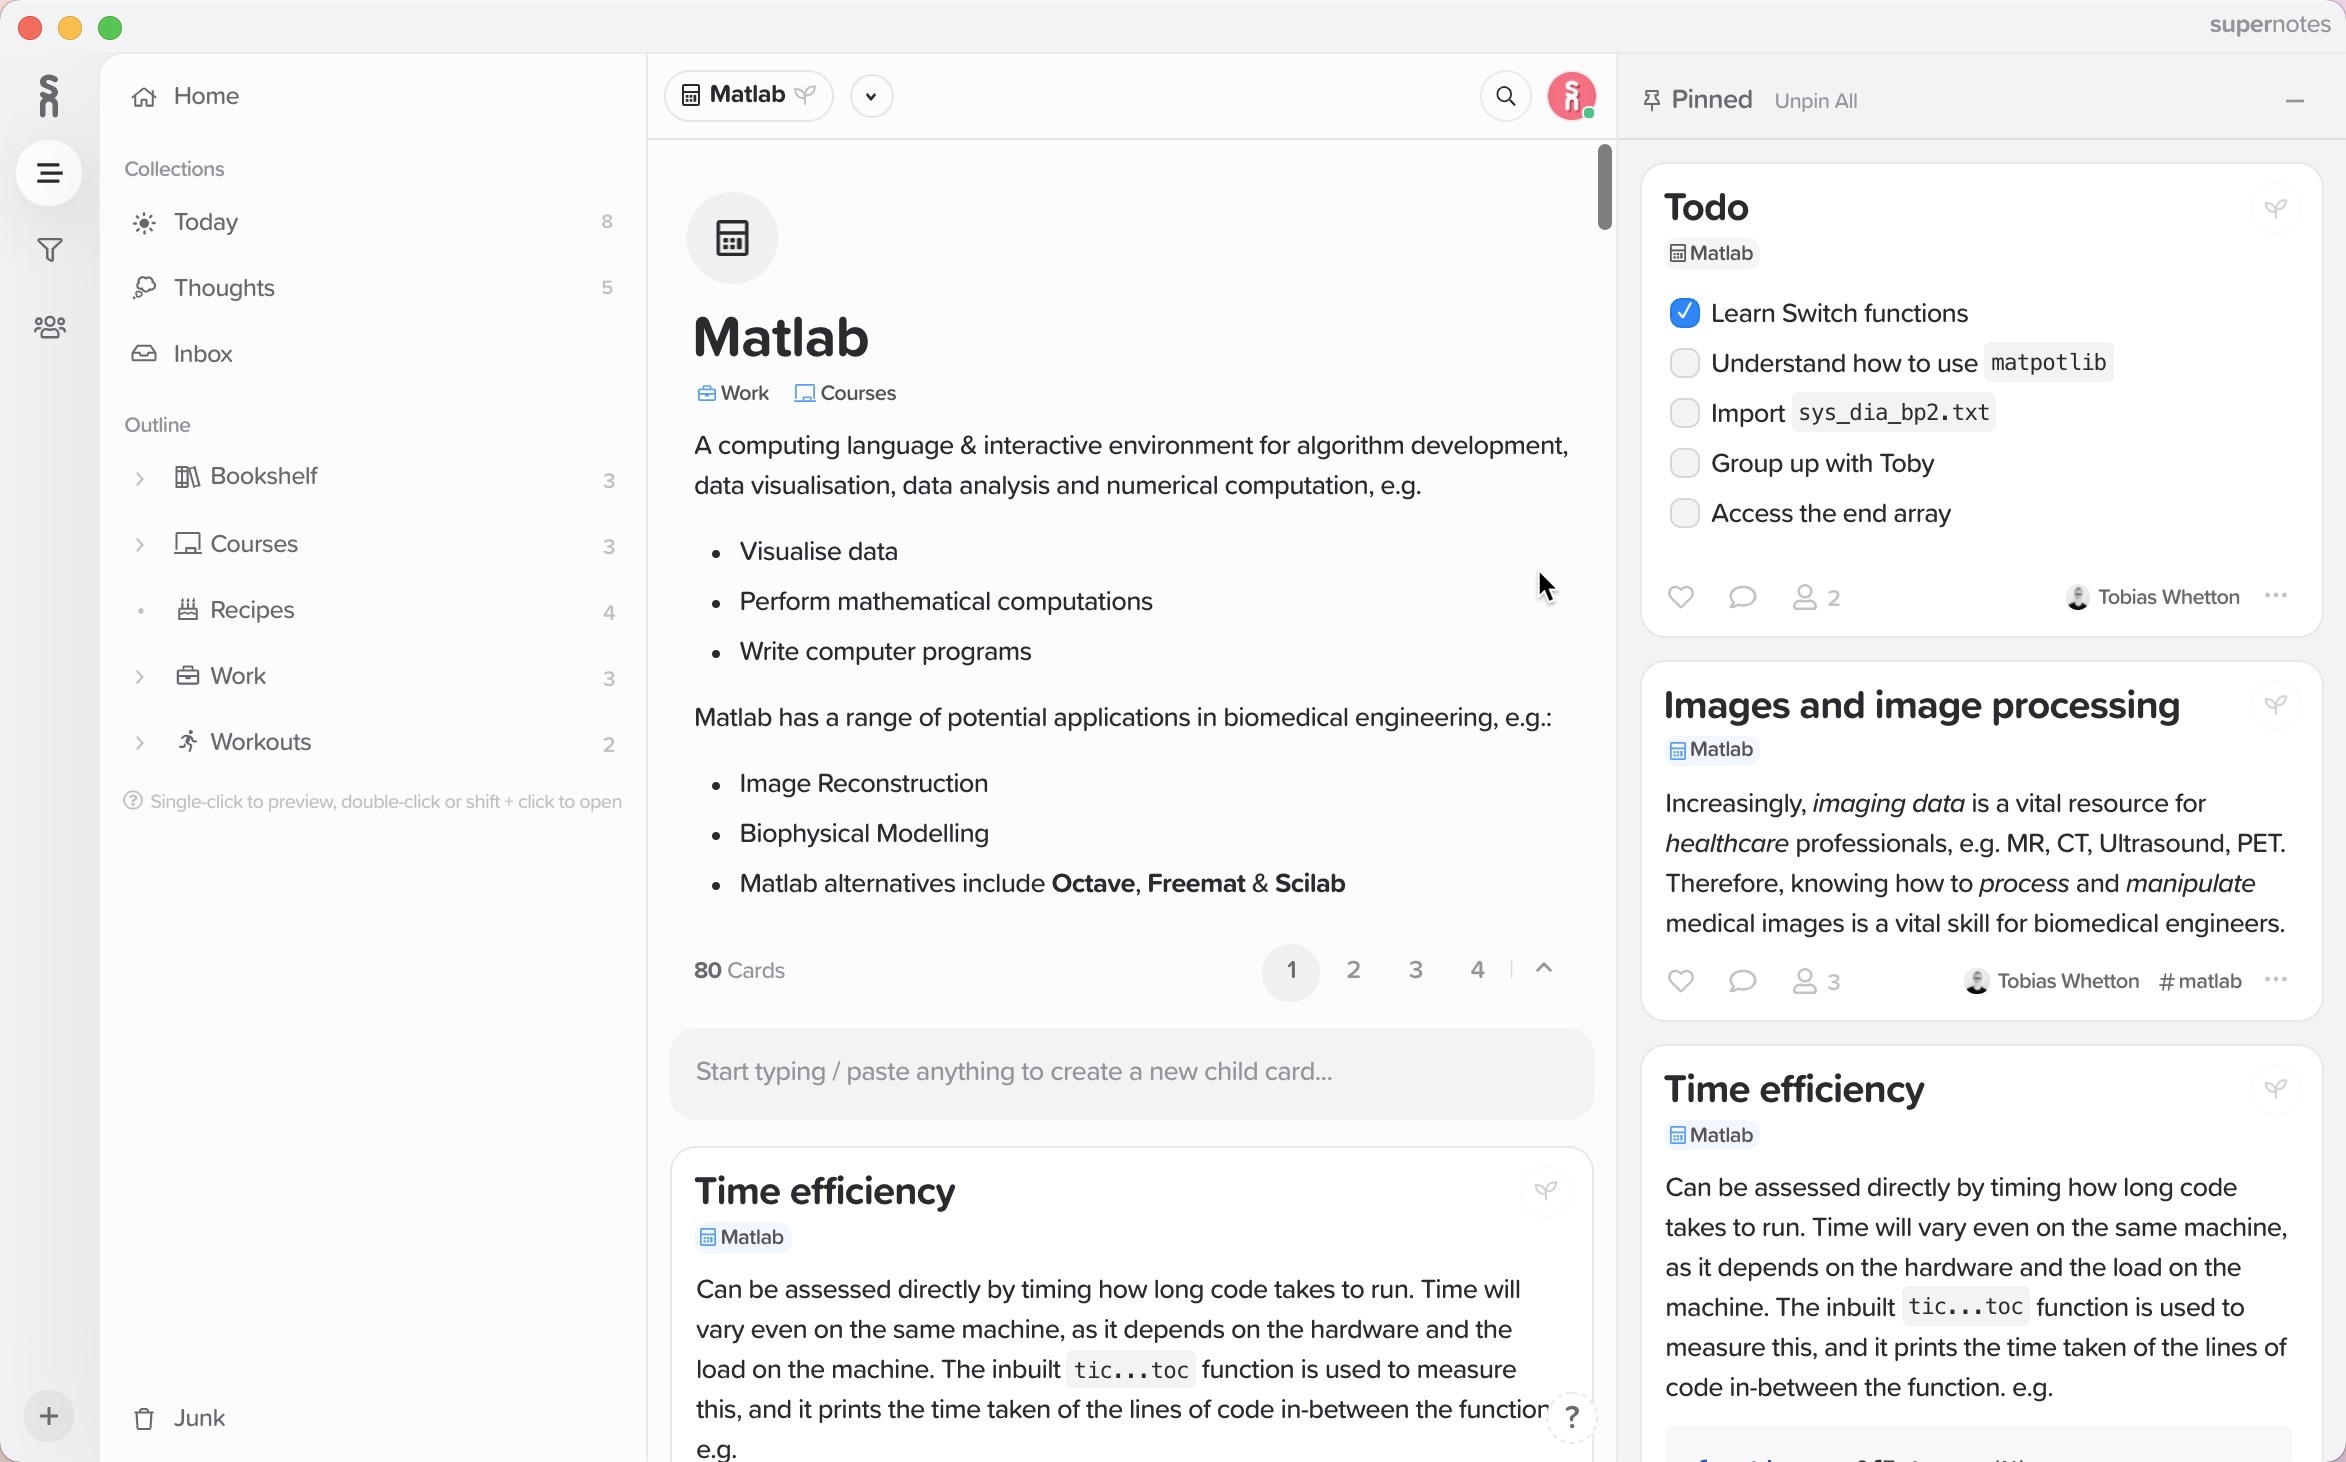The height and width of the screenshot is (1462, 2346).
Task: Expand the Bookshelf outline item
Action: click(x=140, y=478)
